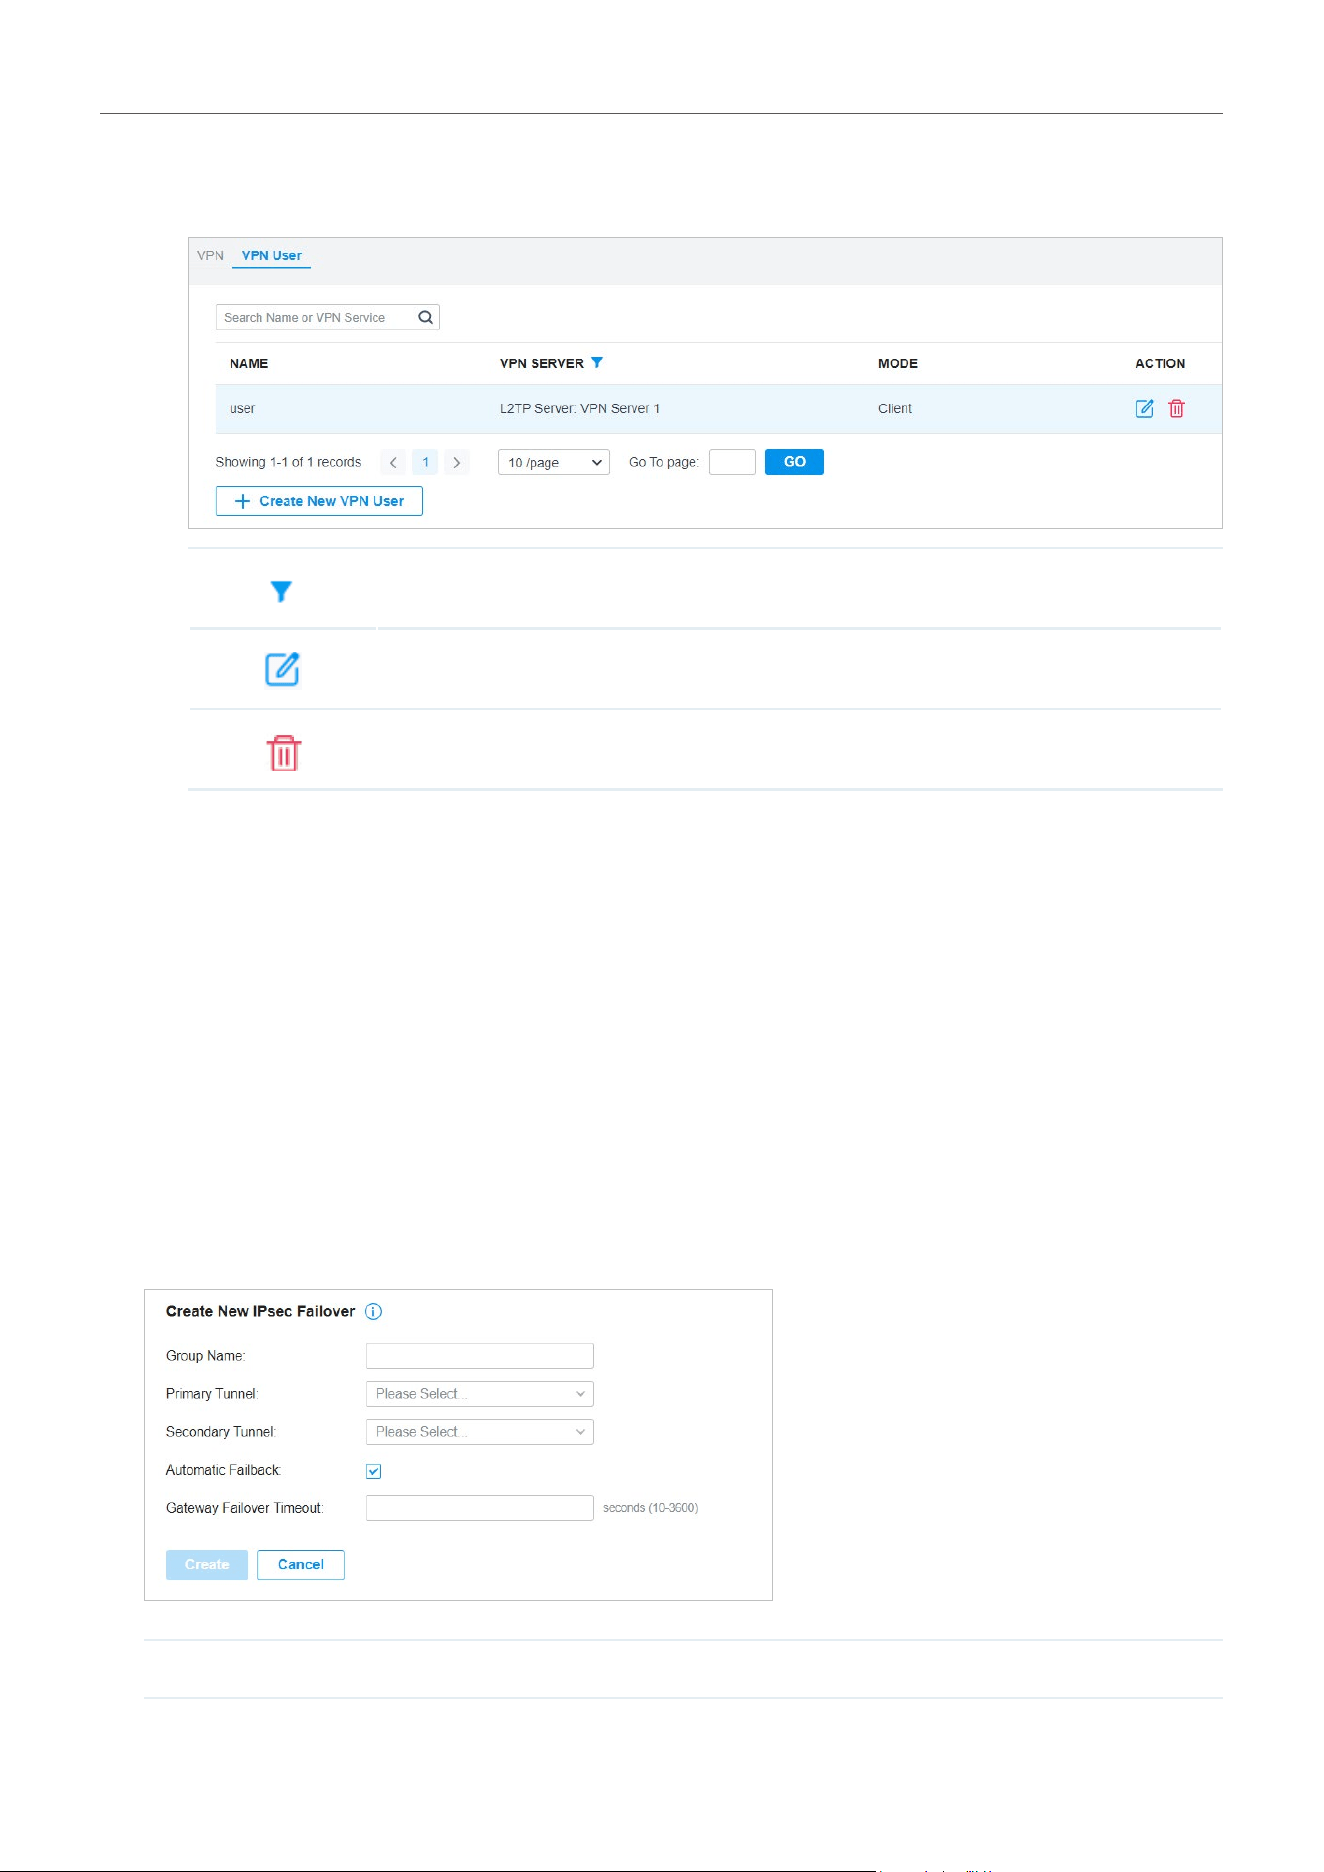Click the Cancel button

tap(301, 1565)
